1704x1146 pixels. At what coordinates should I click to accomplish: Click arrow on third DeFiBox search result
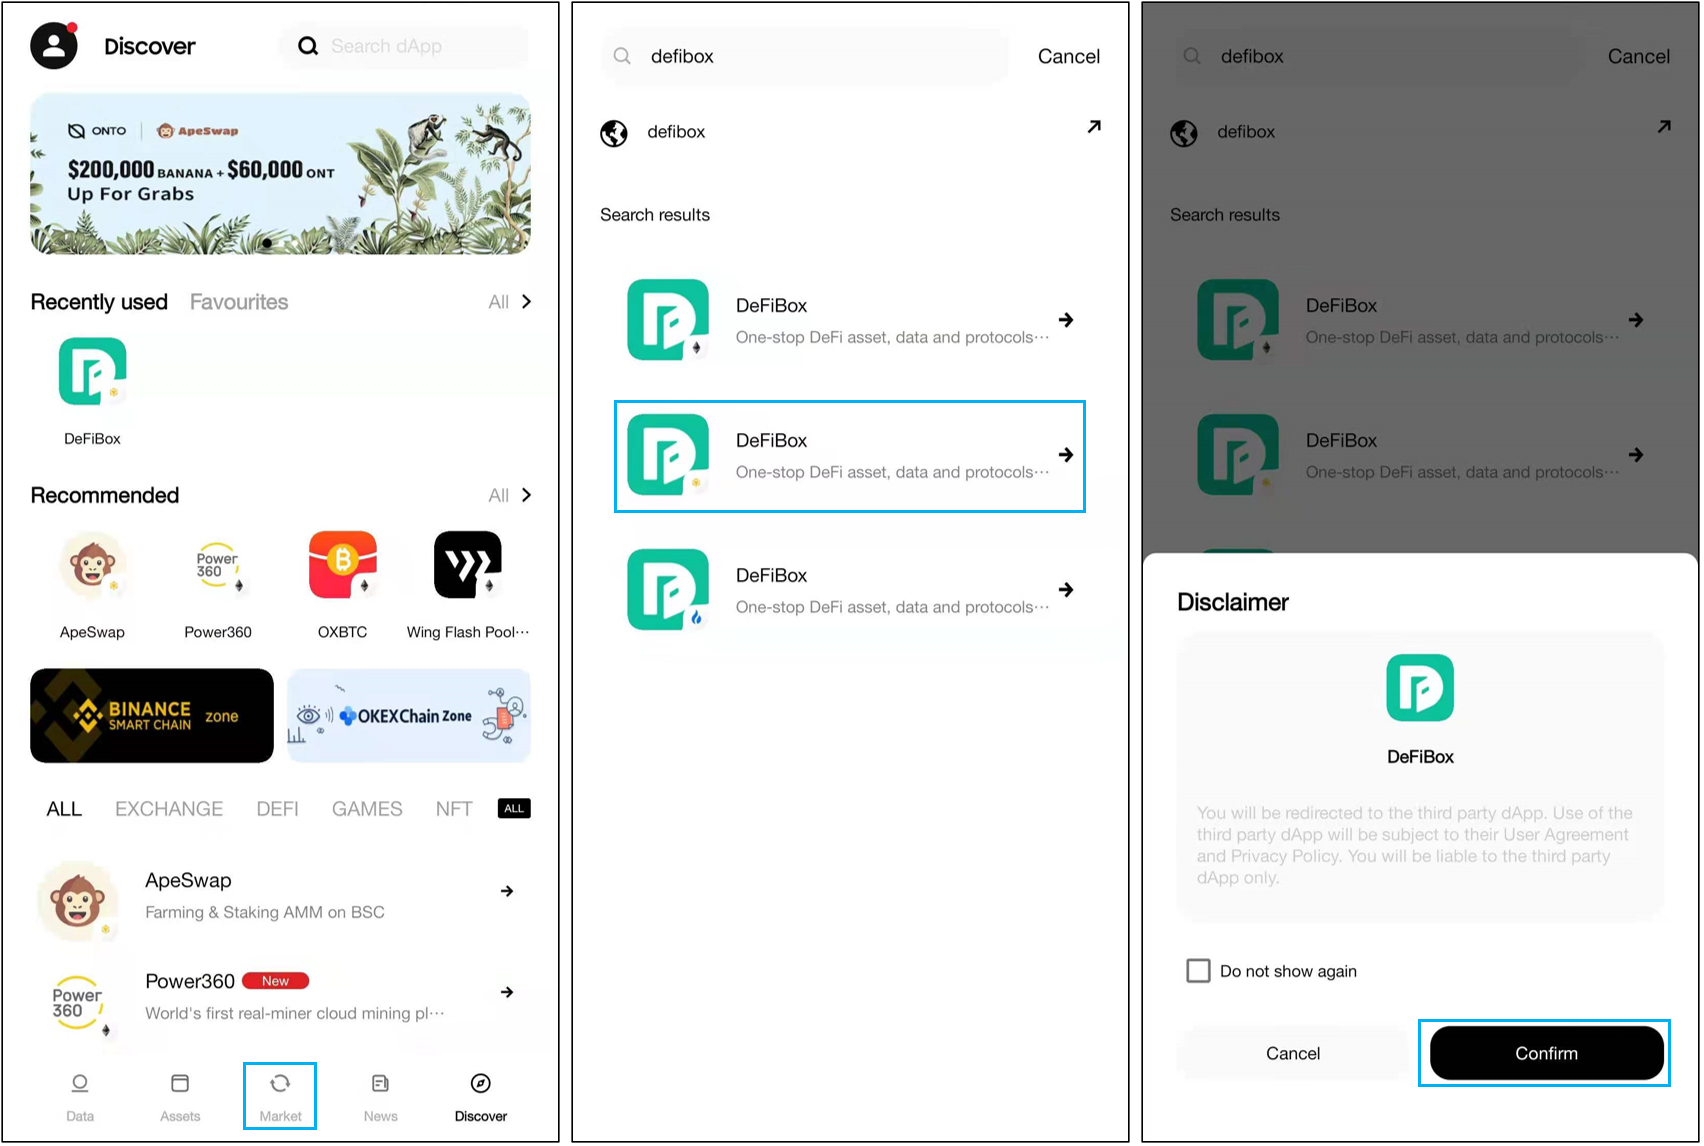point(1066,590)
